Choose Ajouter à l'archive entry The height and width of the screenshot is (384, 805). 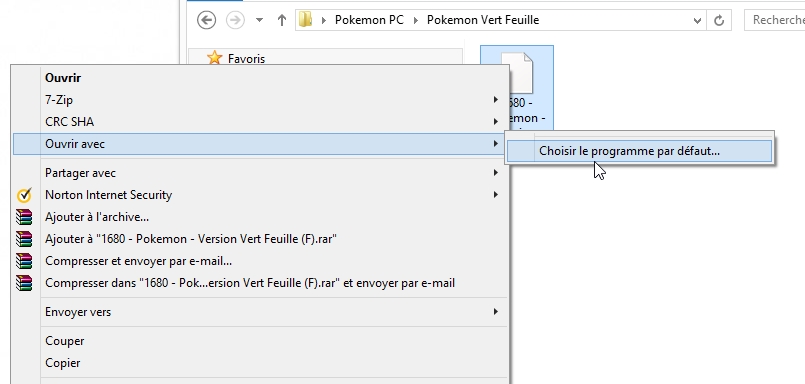click(x=261, y=217)
